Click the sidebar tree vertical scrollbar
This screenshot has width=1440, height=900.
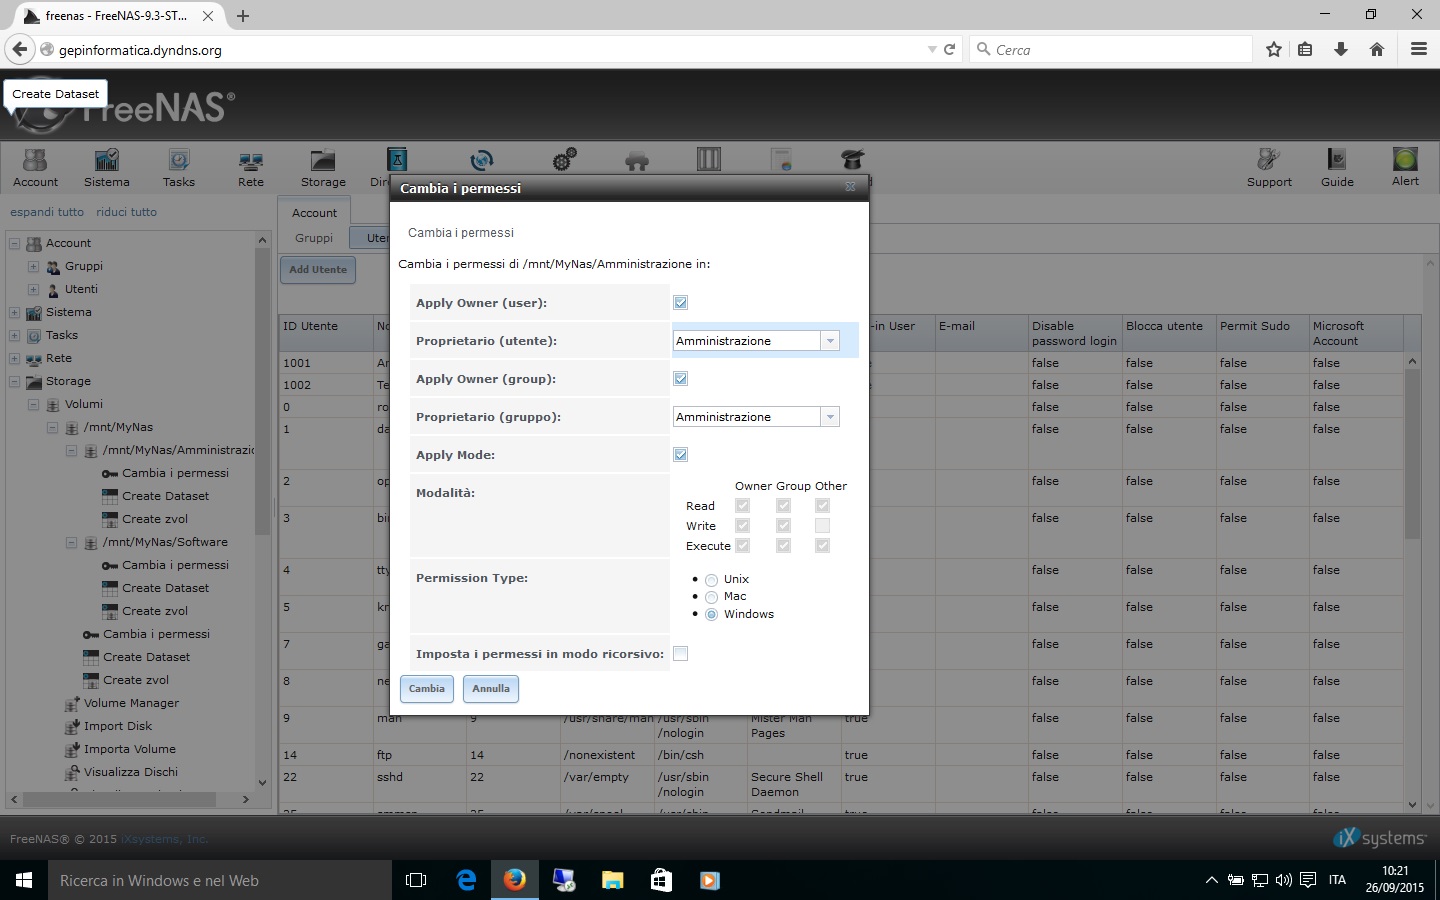[x=263, y=511]
